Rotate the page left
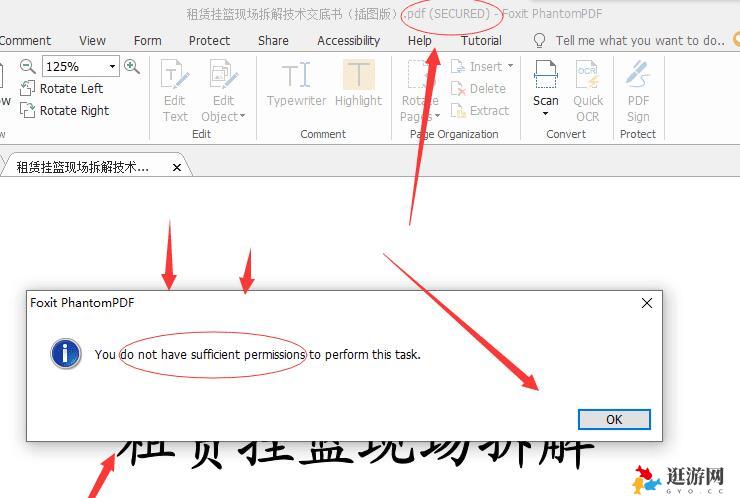The width and height of the screenshot is (740, 498). point(62,88)
